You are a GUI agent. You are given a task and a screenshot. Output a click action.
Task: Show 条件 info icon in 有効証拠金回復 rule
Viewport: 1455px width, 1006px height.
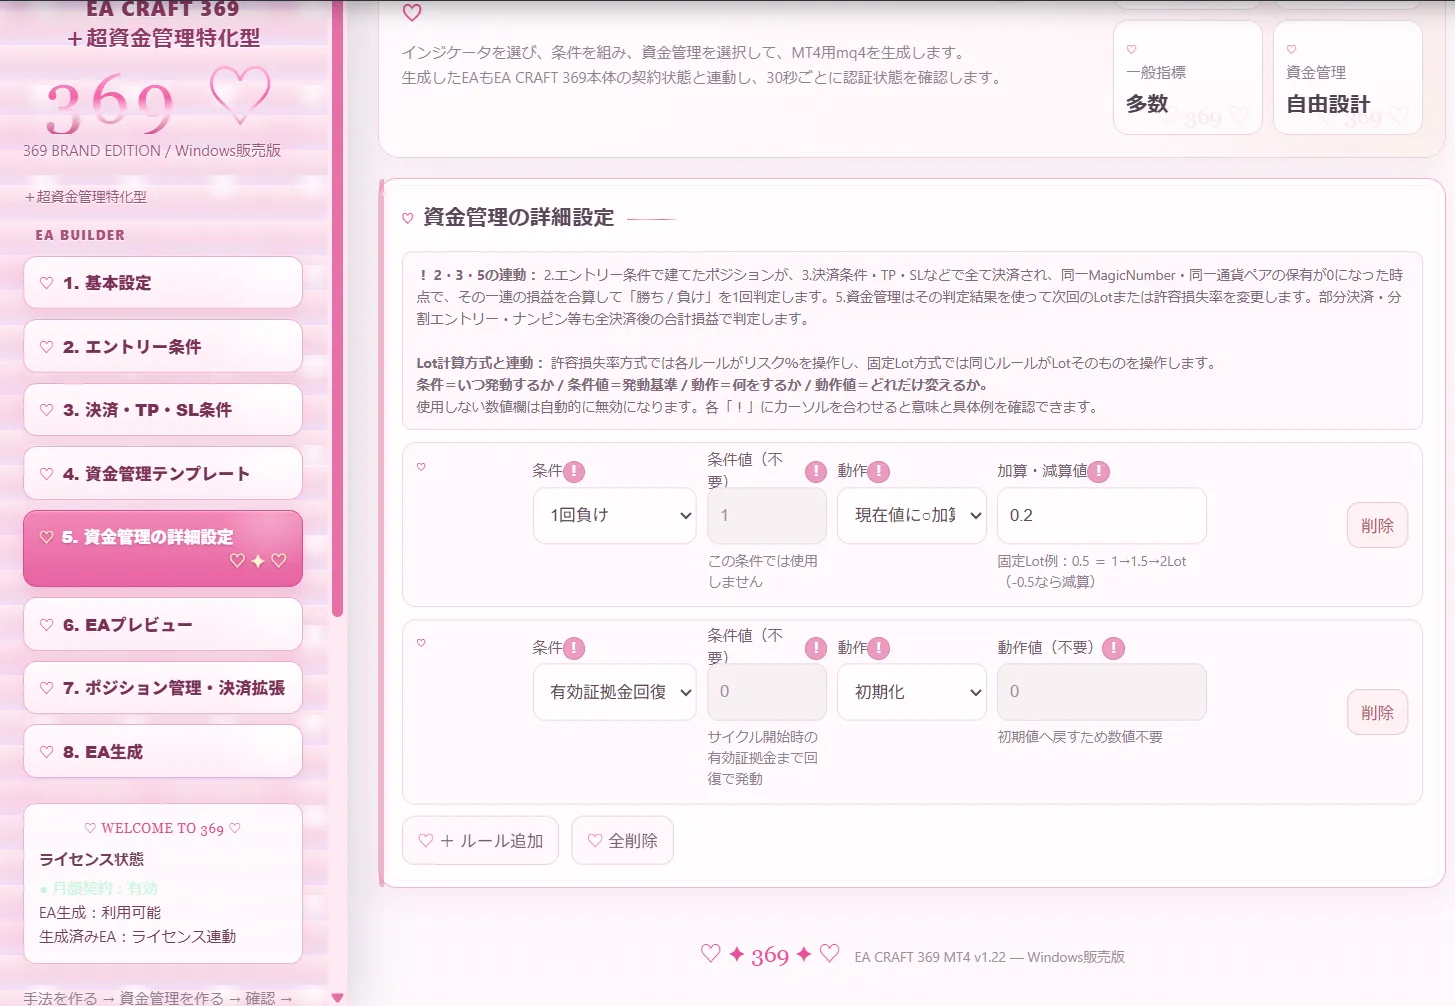574,648
